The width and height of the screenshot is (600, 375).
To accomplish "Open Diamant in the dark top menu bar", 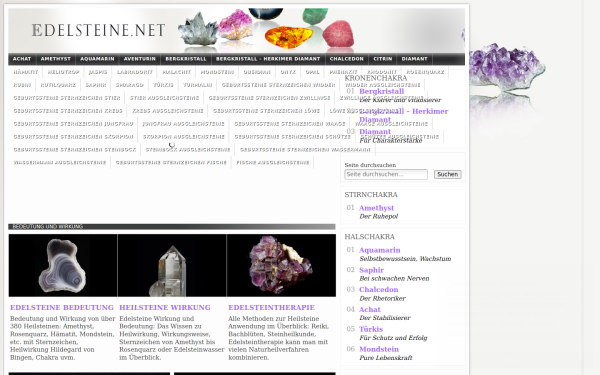I will pyautogui.click(x=414, y=59).
